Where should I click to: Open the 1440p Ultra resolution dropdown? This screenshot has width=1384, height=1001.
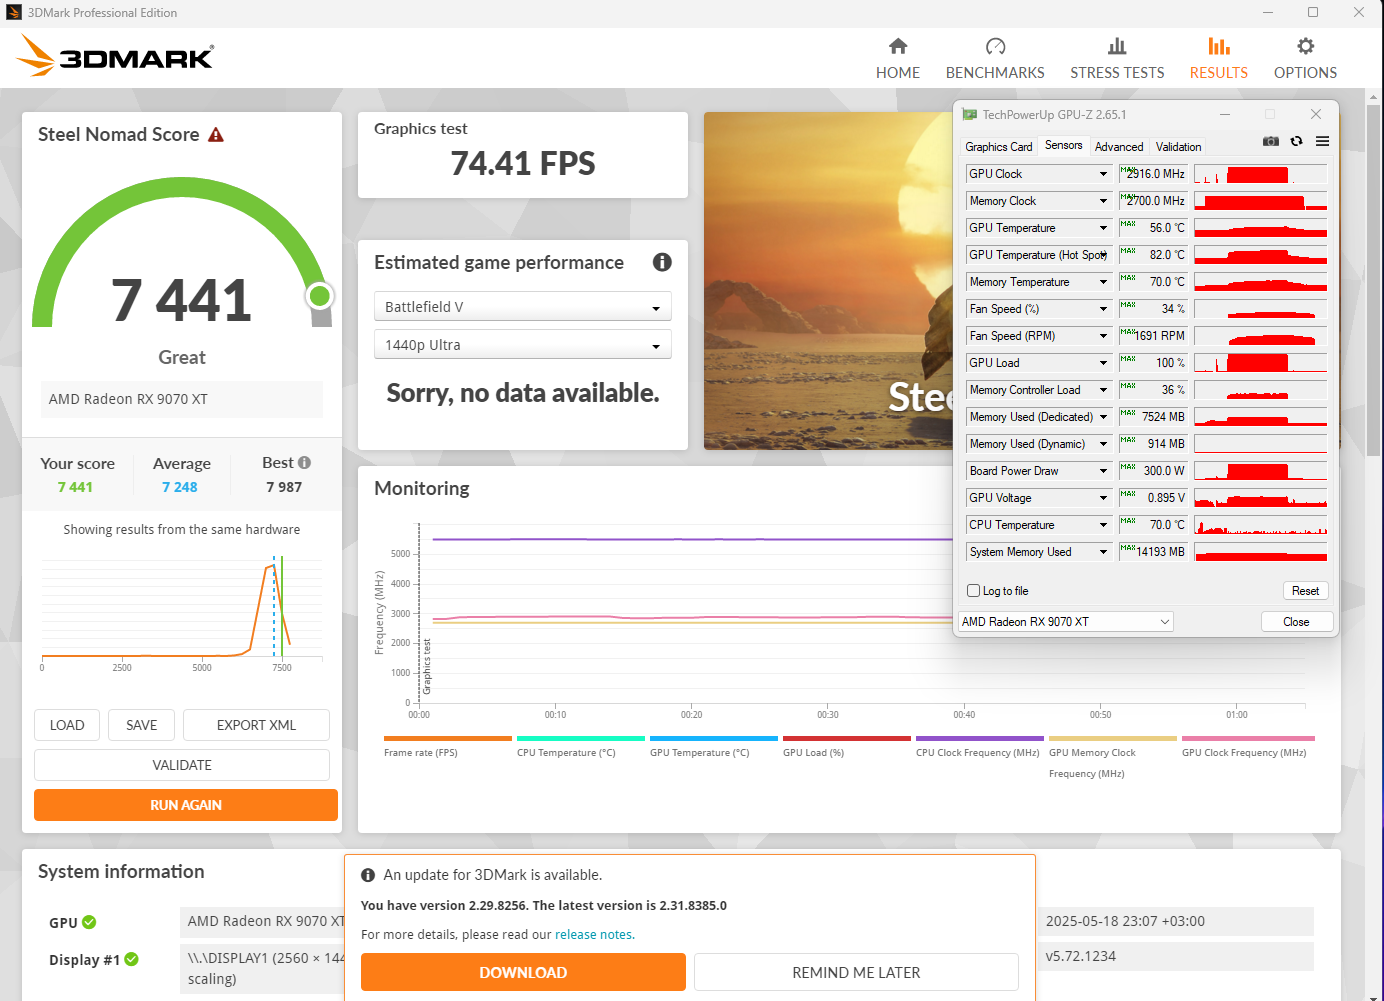(522, 345)
